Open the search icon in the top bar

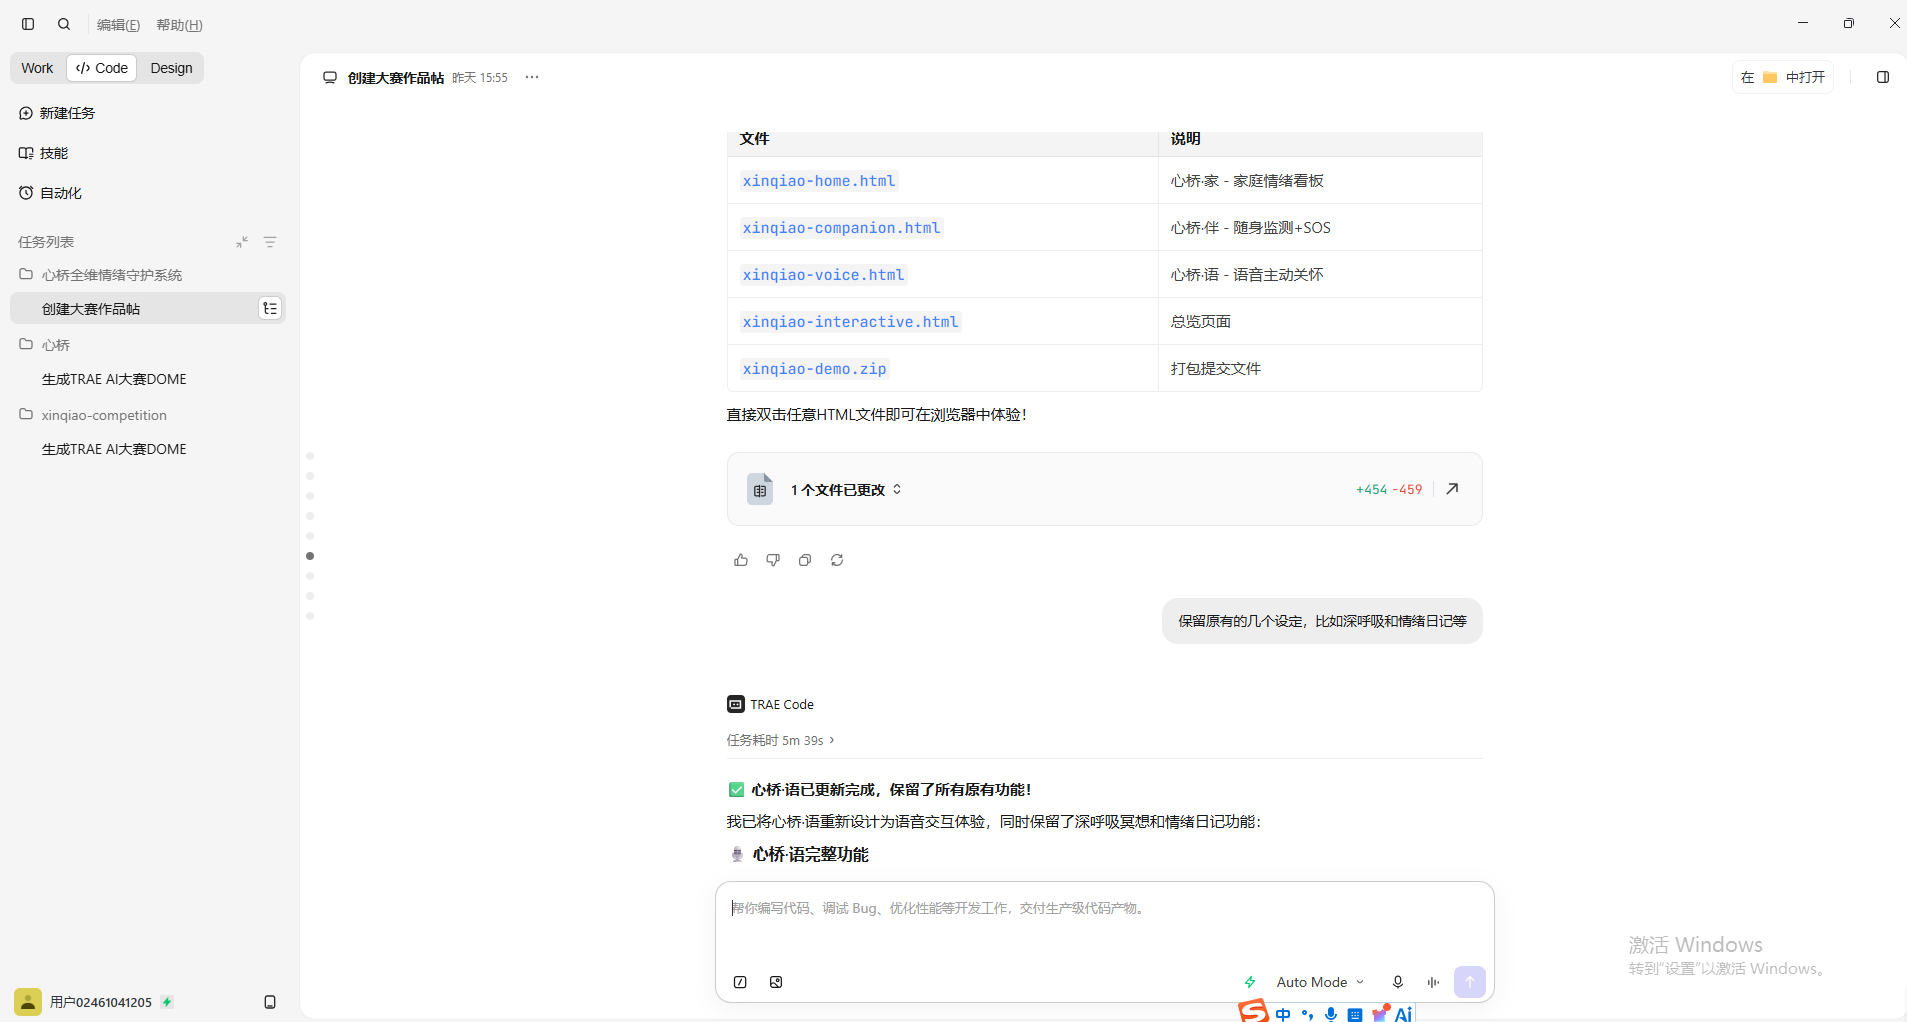(64, 24)
